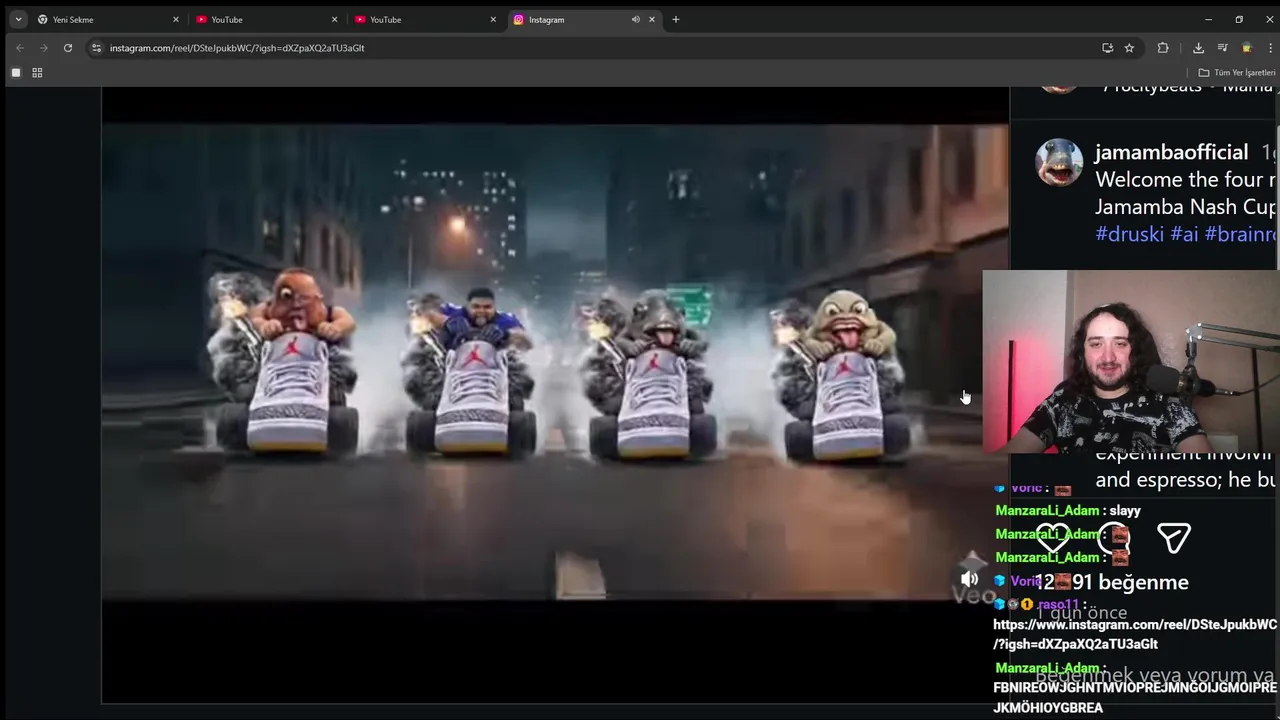Viewport: 1280px width, 720px height.
Task: Click the "1 gün önce" timestamp
Action: 1081,613
